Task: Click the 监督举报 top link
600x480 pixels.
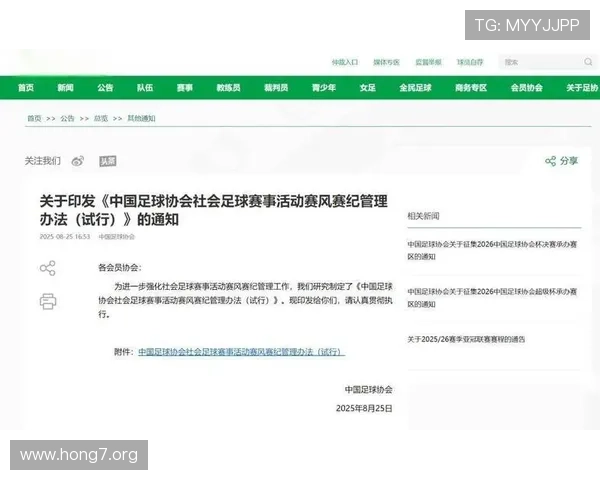Action: point(429,62)
